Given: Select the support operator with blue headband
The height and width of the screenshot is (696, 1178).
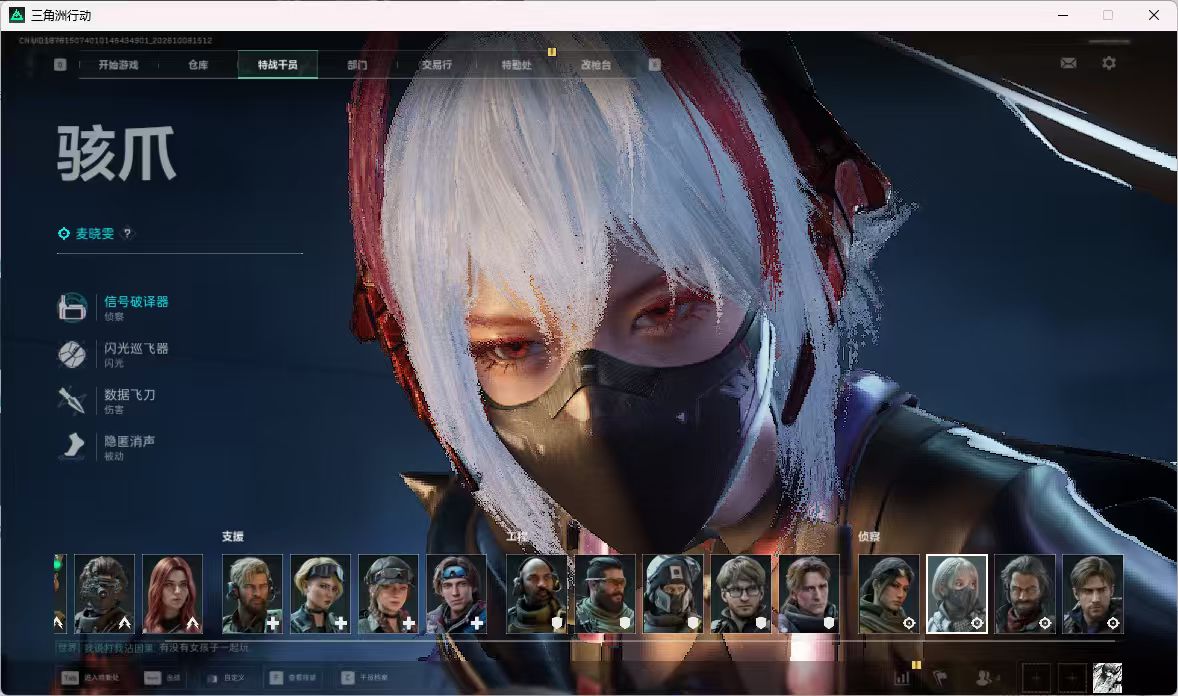Looking at the screenshot, I should tap(456, 594).
